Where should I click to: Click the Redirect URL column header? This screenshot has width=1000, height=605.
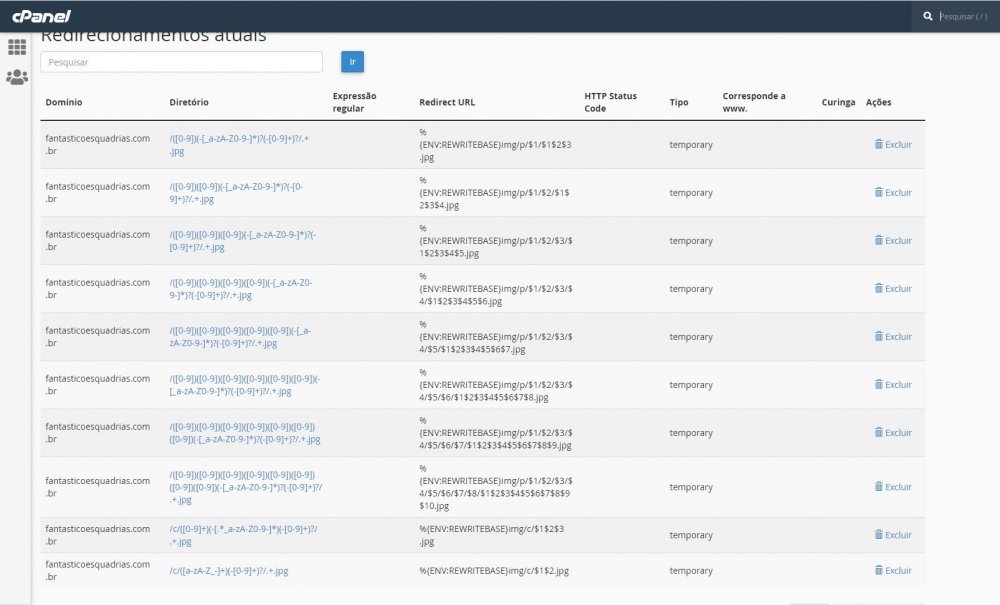tap(447, 102)
